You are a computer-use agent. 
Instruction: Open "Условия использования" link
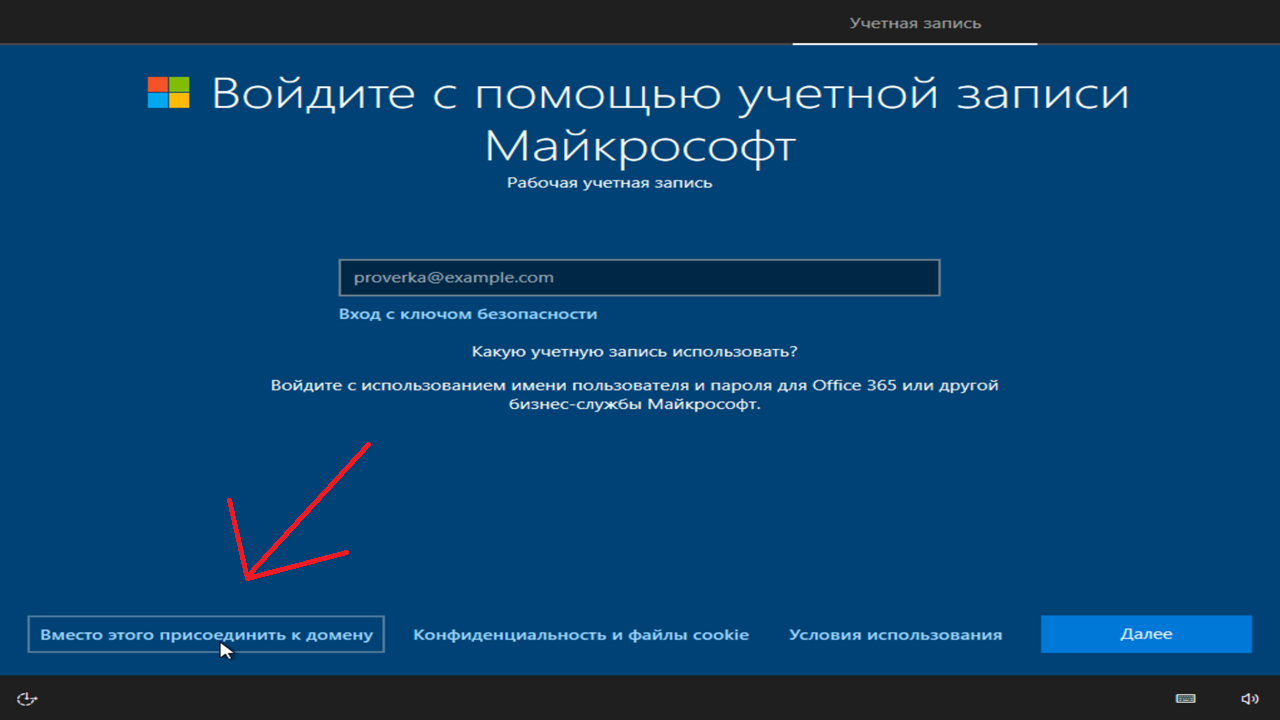(x=895, y=635)
